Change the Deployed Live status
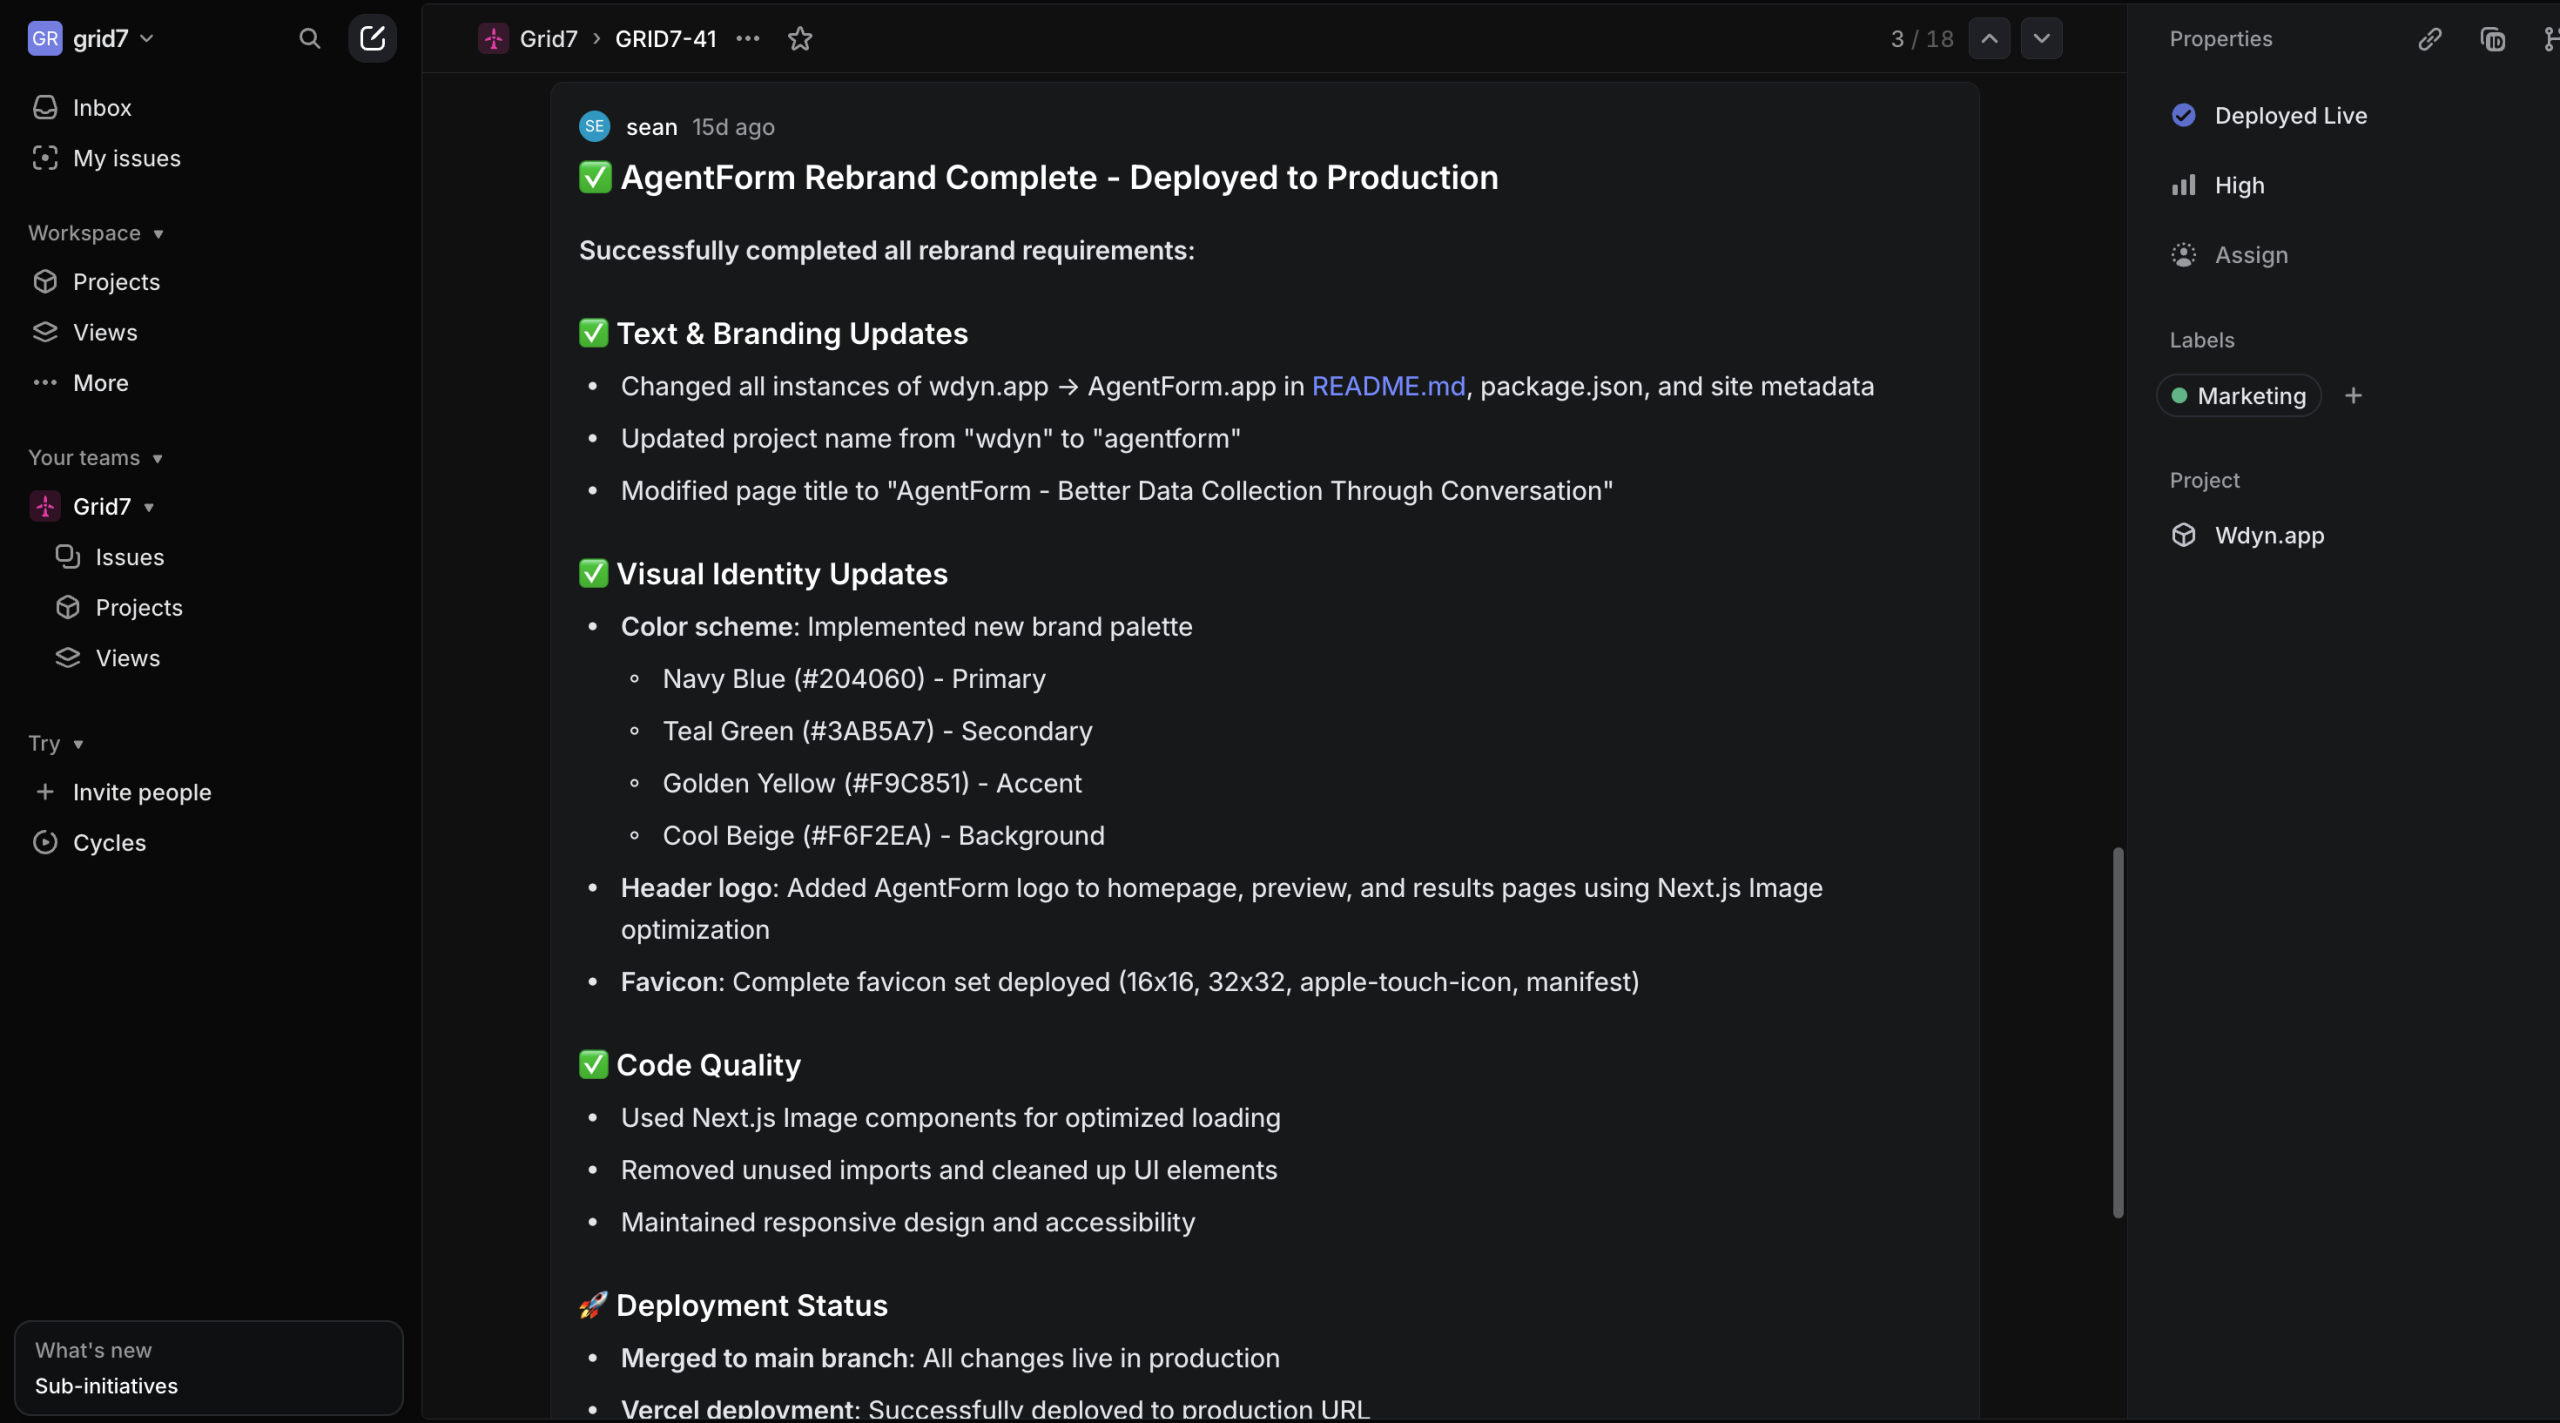The width and height of the screenshot is (2560, 1423). pyautogui.click(x=2270, y=116)
